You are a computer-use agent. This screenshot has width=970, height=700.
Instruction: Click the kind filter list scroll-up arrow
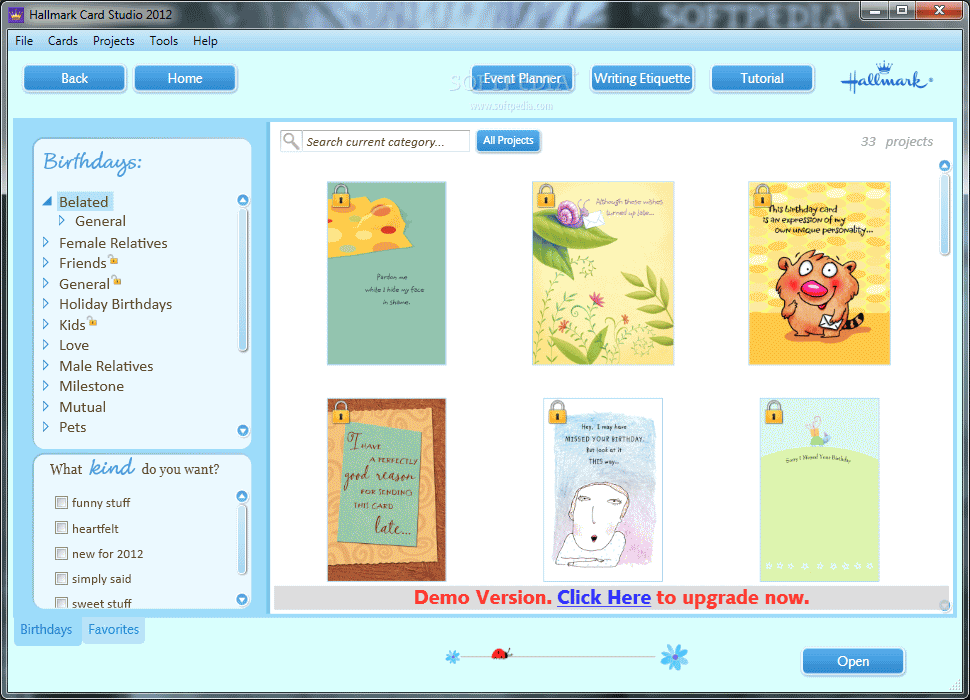tap(242, 496)
